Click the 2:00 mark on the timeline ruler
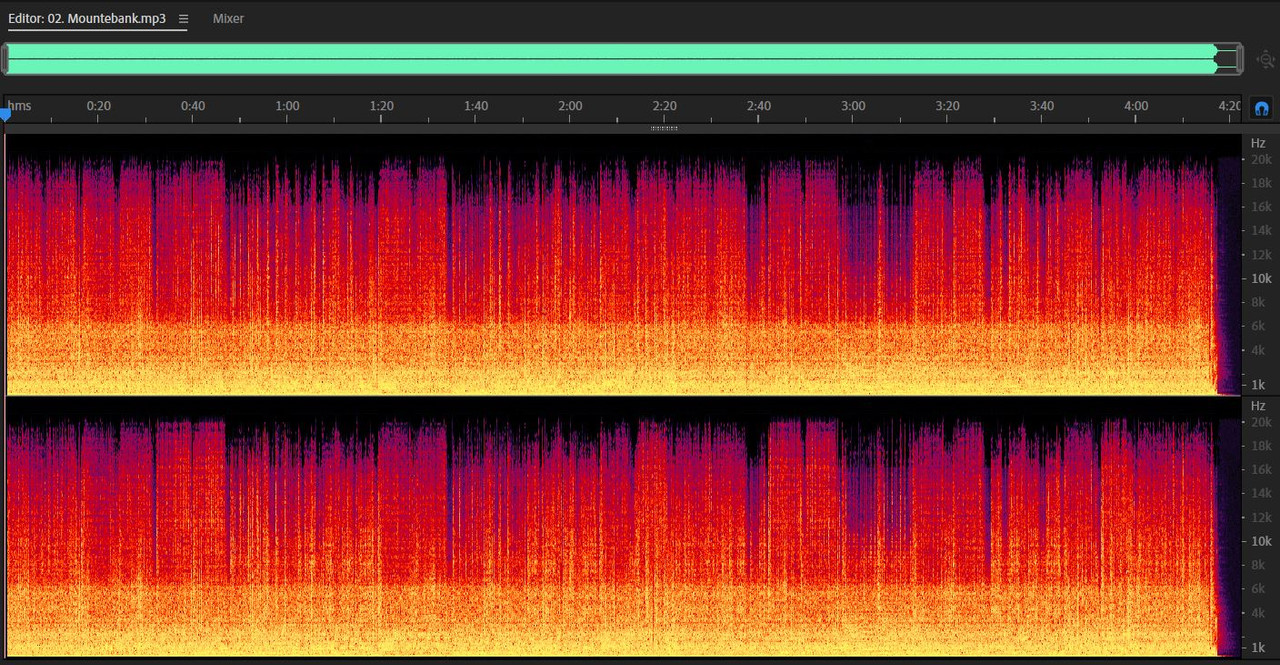 (x=570, y=106)
